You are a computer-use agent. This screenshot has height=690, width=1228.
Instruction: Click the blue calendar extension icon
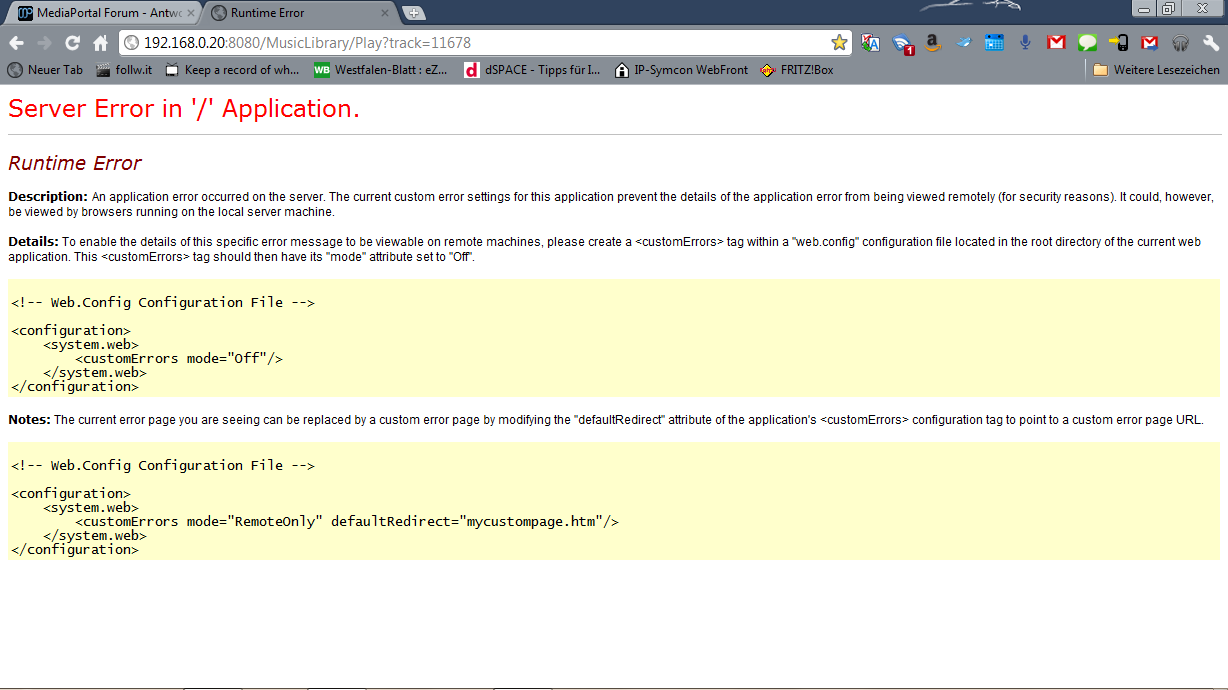[x=994, y=43]
